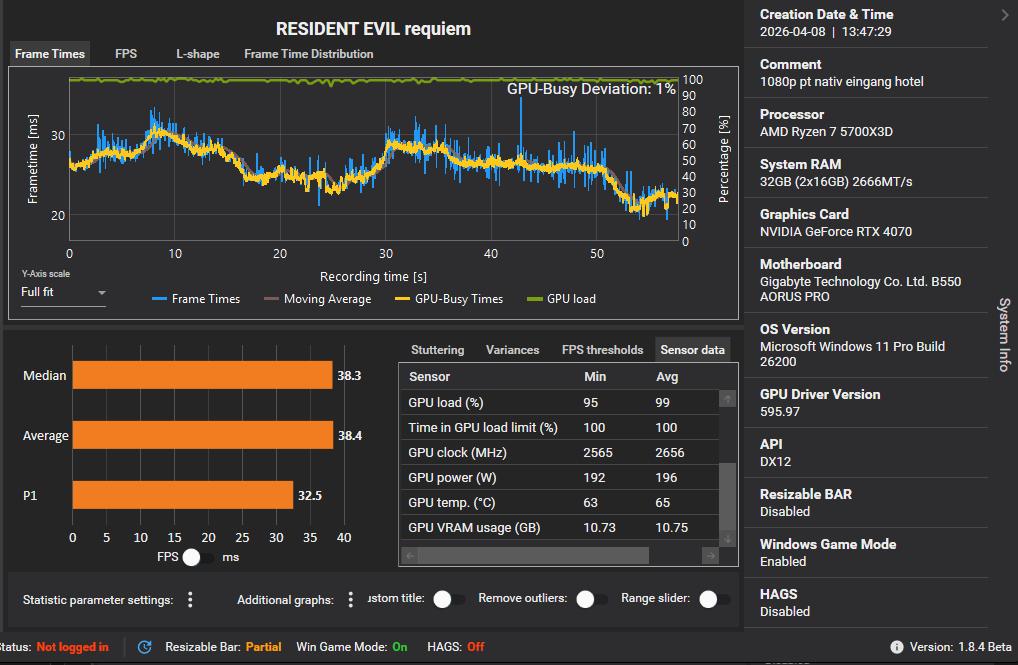Click the GPU-Busy Deviation 1% label
This screenshot has width=1018, height=665.
591,89
